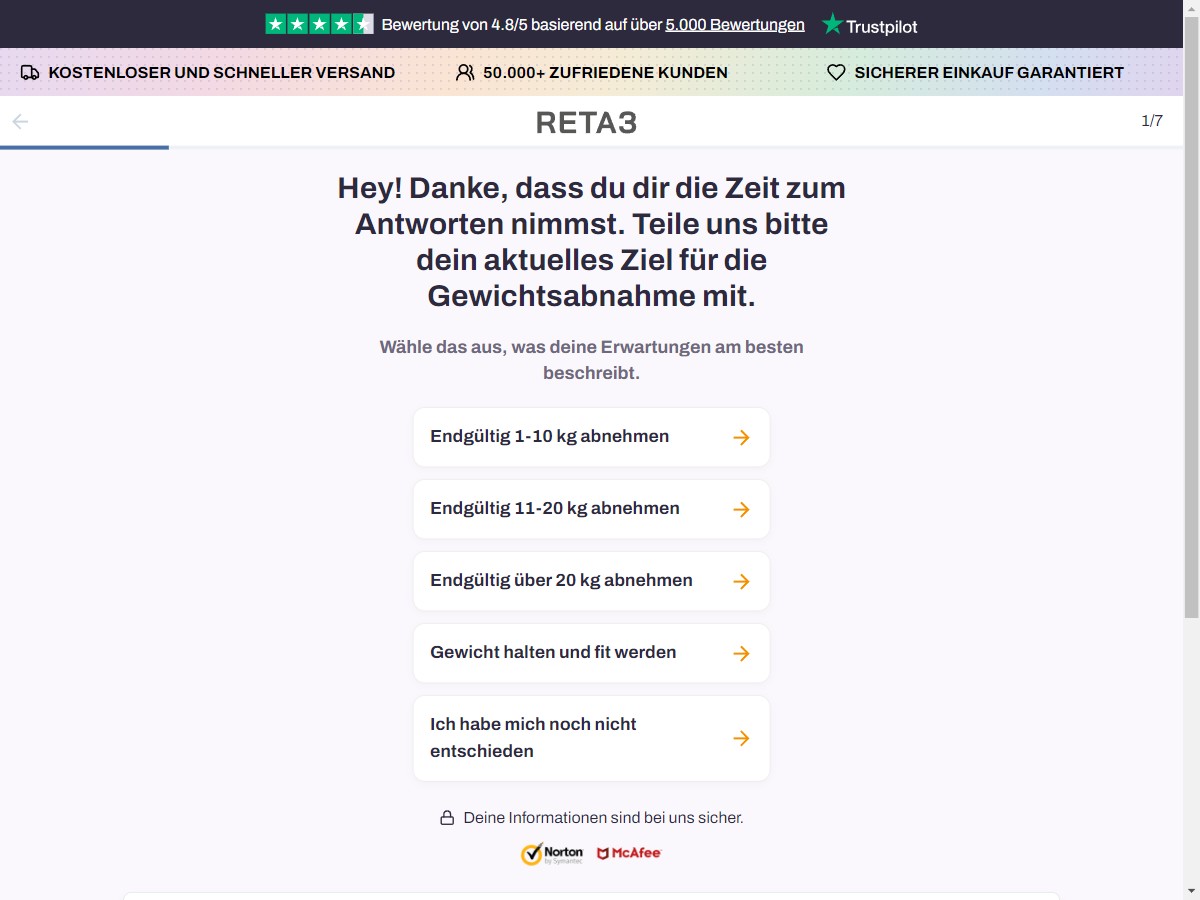Image resolution: width=1200 pixels, height=900 pixels.
Task: Click arrow icon in 1-10 kg option
Action: pos(741,437)
